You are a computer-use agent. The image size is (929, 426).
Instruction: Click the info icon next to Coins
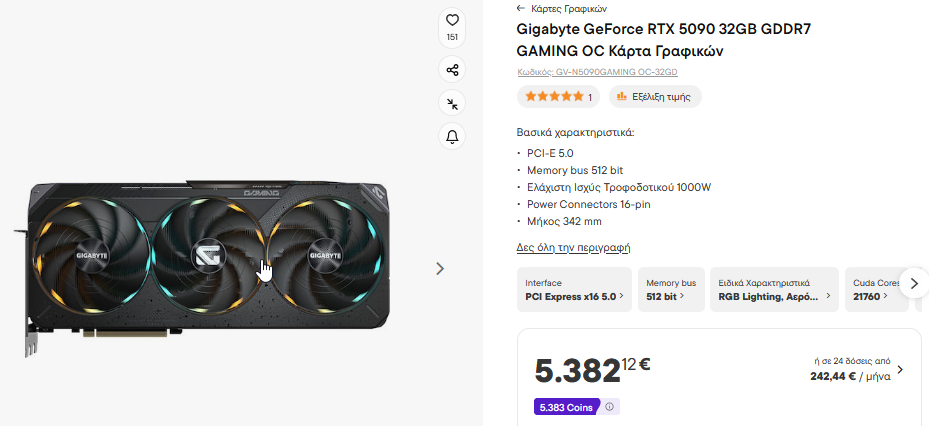(x=610, y=407)
